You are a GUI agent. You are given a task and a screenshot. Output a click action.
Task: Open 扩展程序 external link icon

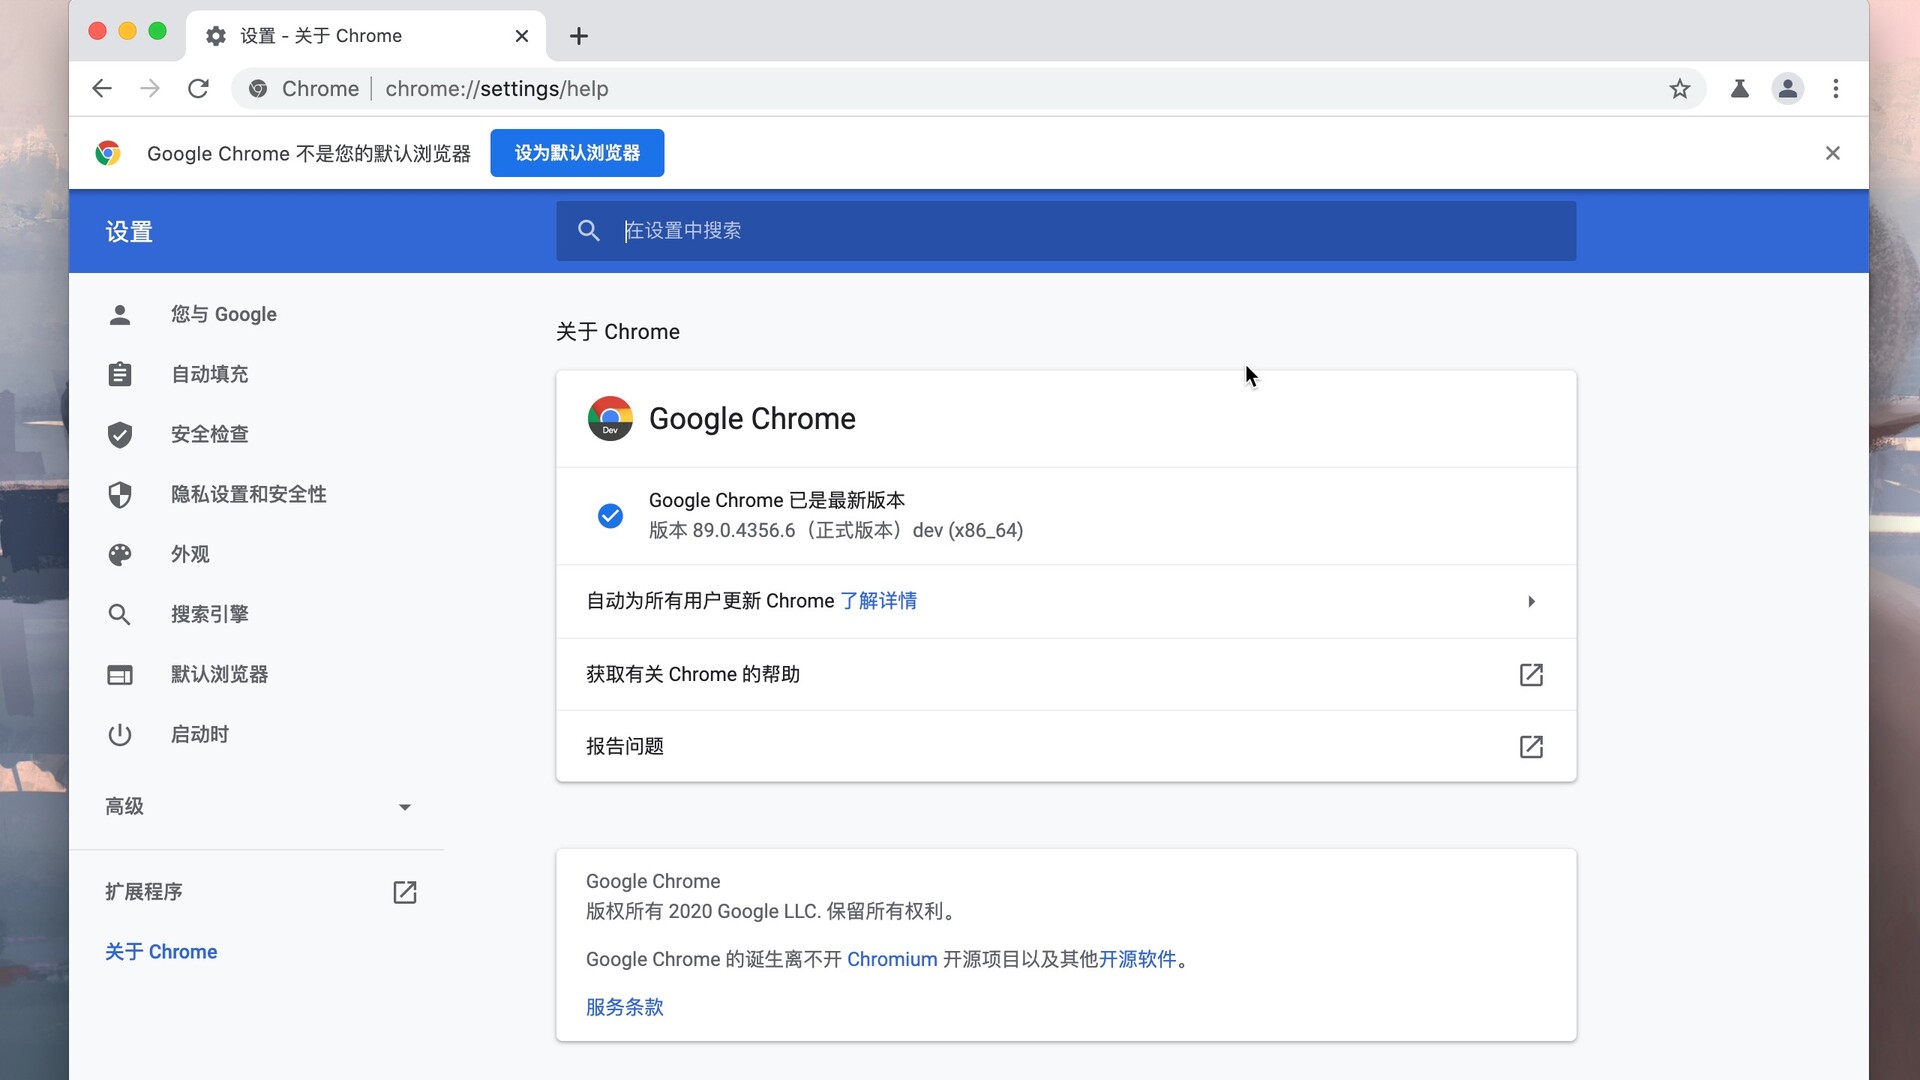click(405, 892)
